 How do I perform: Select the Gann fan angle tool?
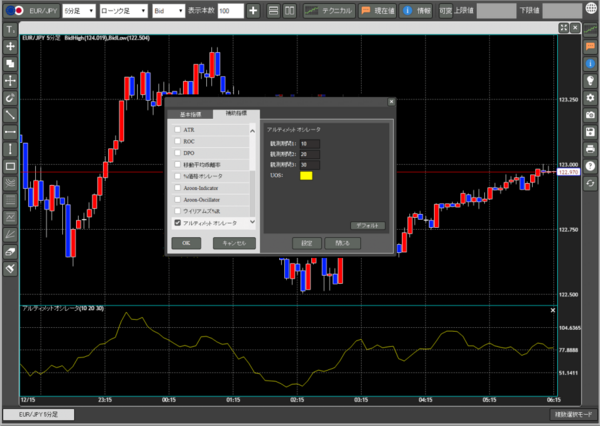tap(10, 235)
